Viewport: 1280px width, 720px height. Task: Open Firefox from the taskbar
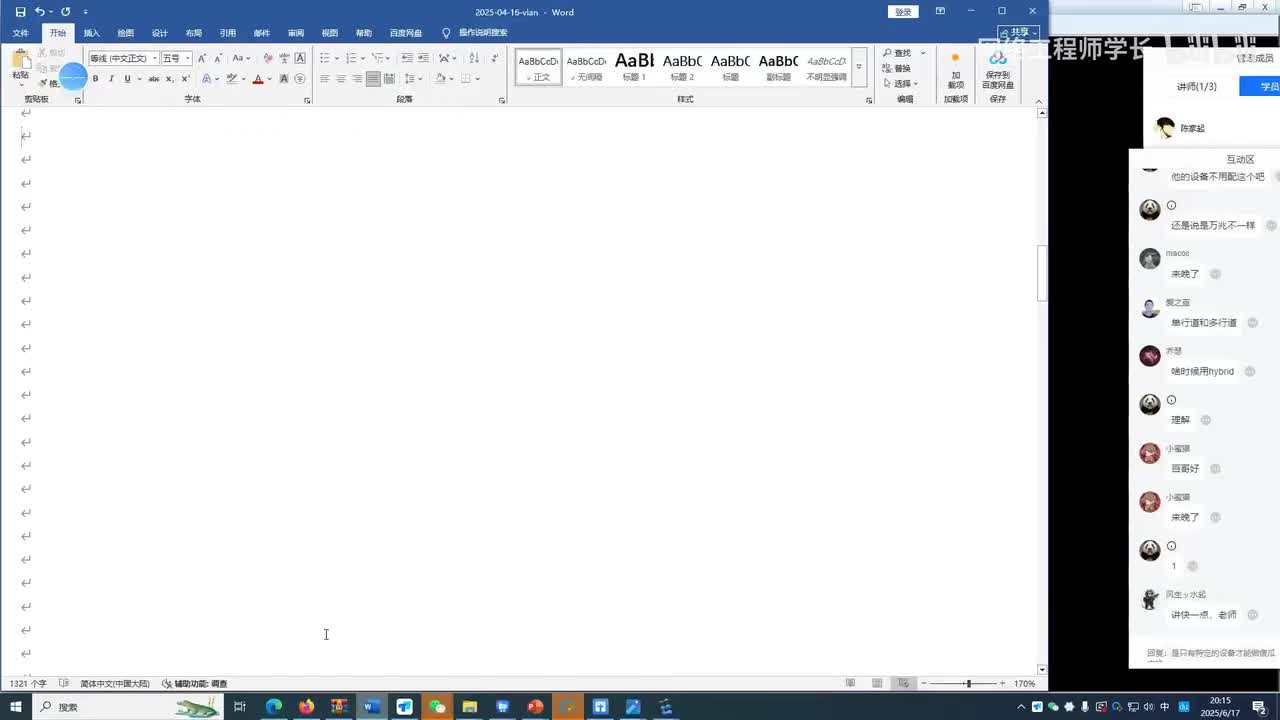(x=306, y=707)
